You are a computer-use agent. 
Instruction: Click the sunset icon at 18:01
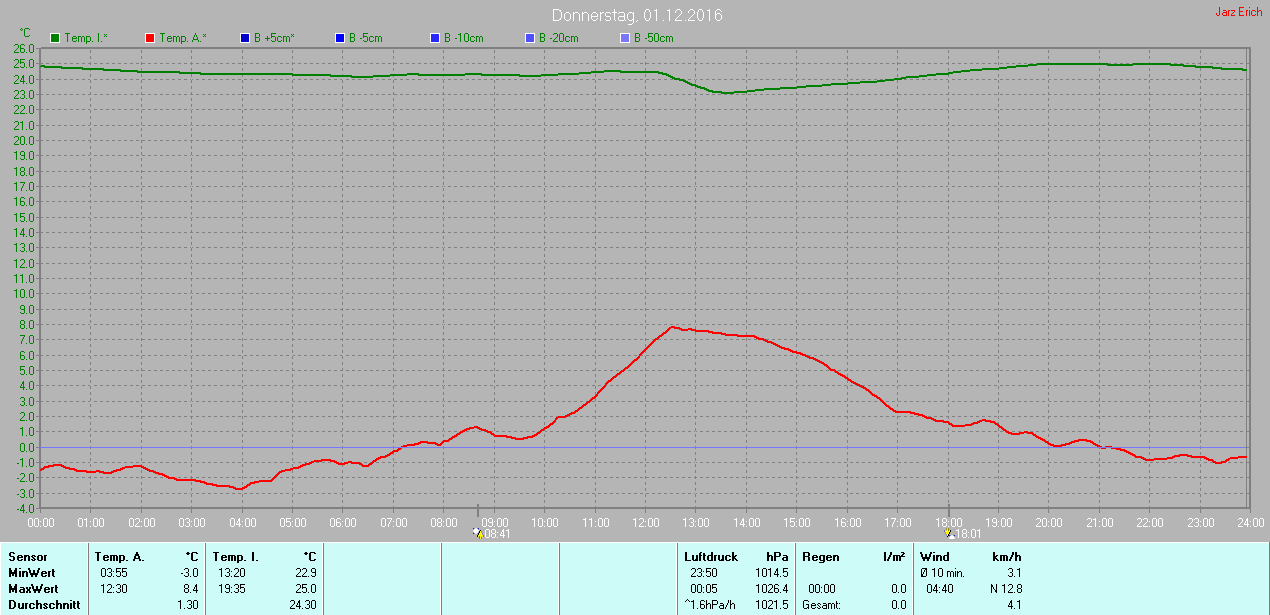point(949,534)
